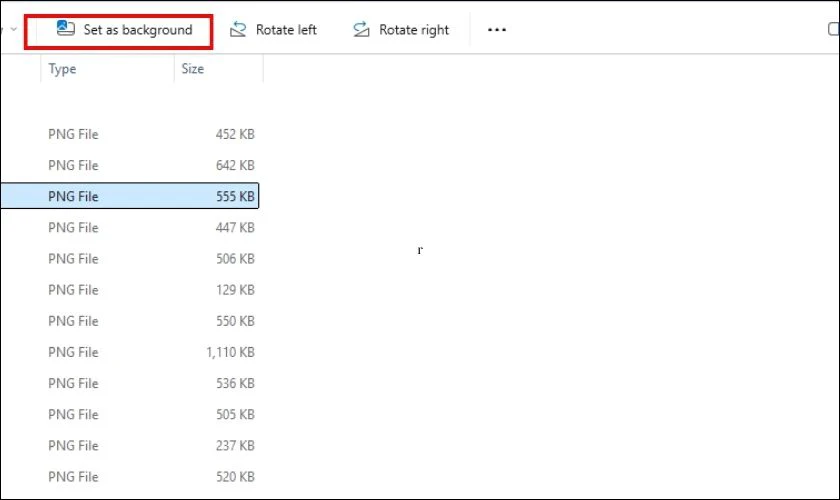
Task: Open the three-dot See more menu
Action: click(497, 30)
